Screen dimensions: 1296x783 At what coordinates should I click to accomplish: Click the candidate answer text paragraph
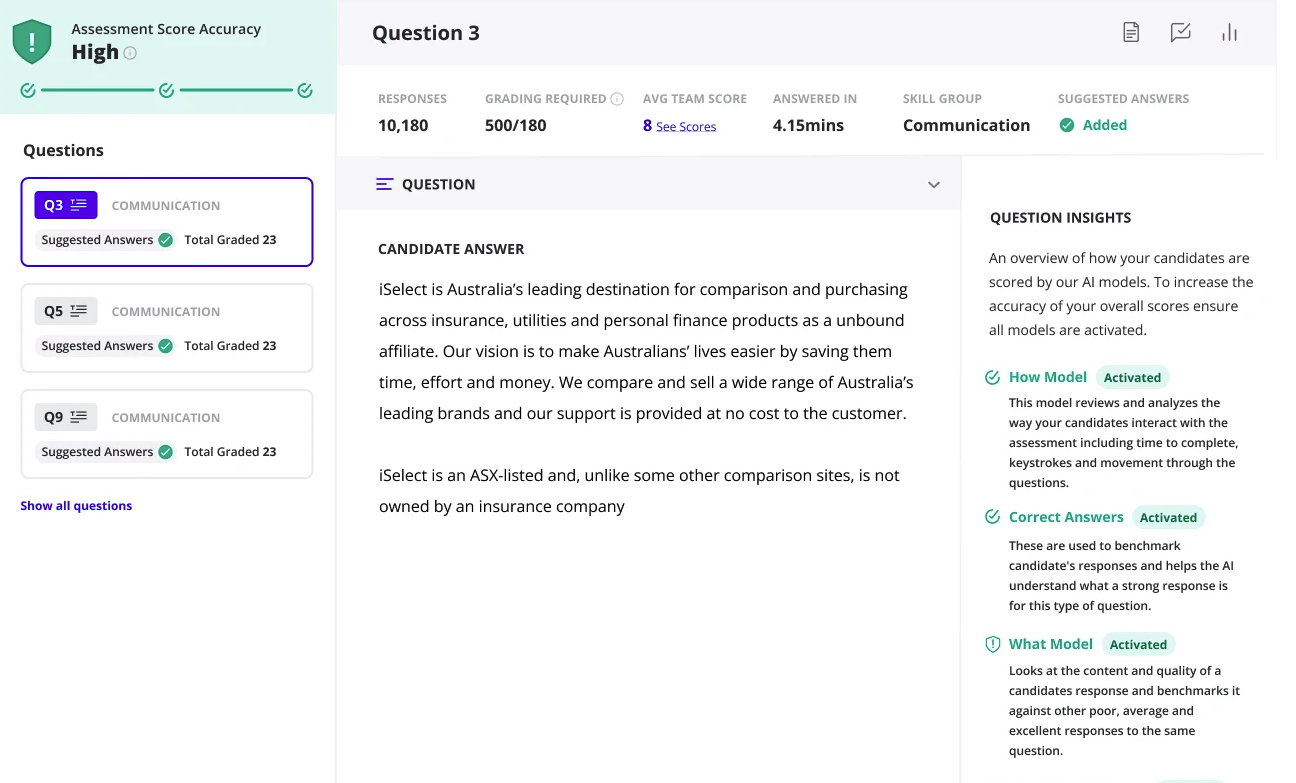645,352
